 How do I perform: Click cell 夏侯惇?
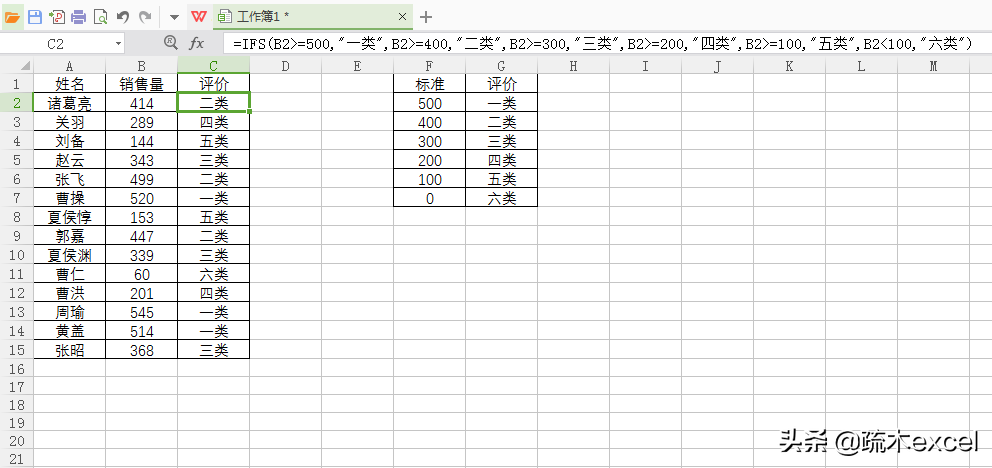point(70,217)
